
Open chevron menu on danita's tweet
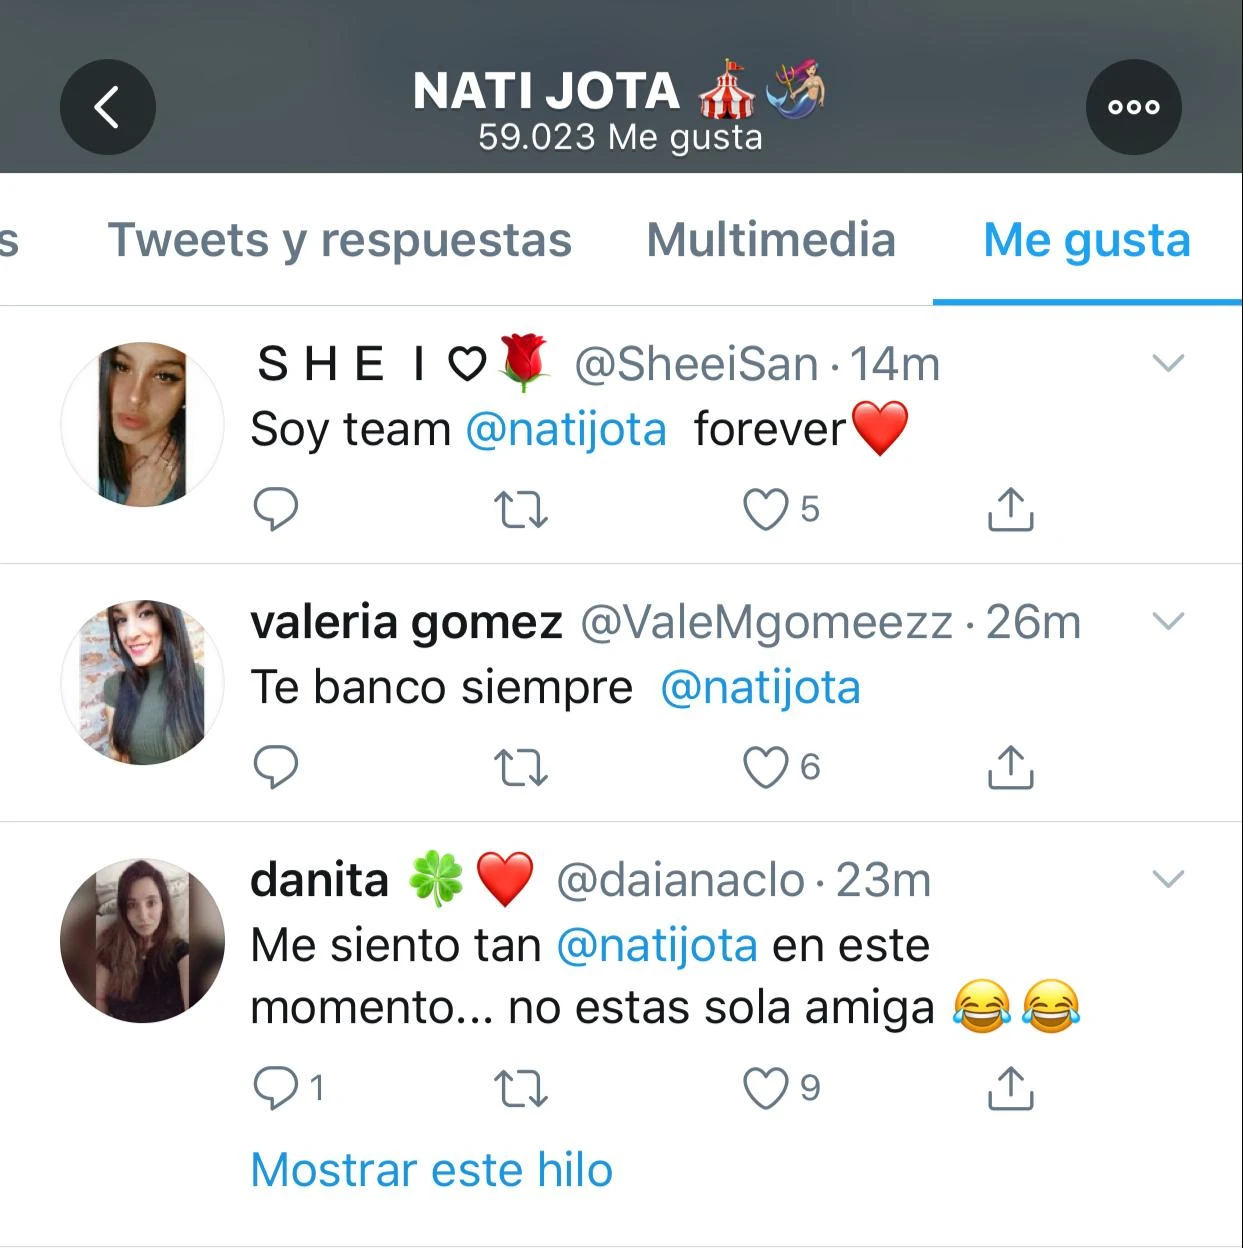(x=1168, y=879)
